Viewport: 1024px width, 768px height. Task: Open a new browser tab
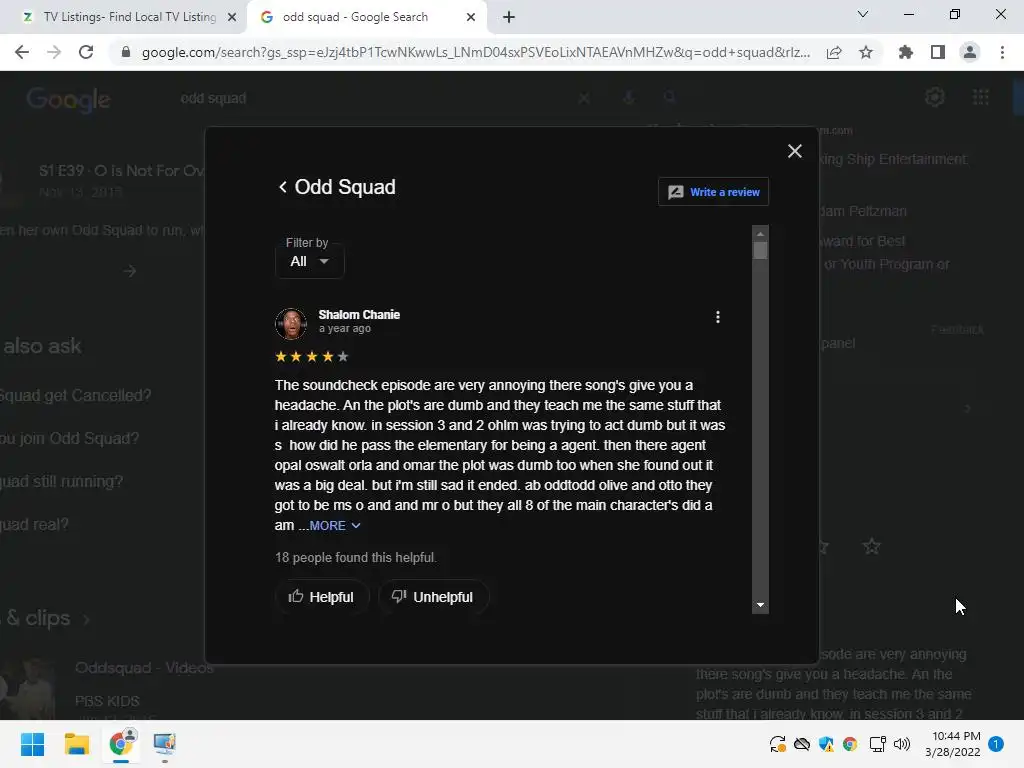tap(509, 18)
